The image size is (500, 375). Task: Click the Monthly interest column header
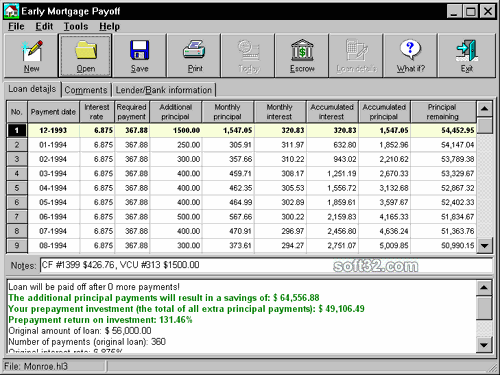[279, 112]
